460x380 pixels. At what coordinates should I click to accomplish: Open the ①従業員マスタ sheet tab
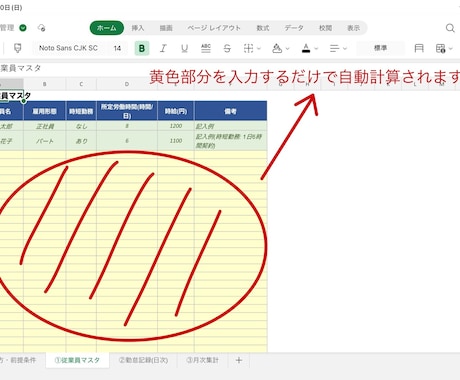click(77, 360)
